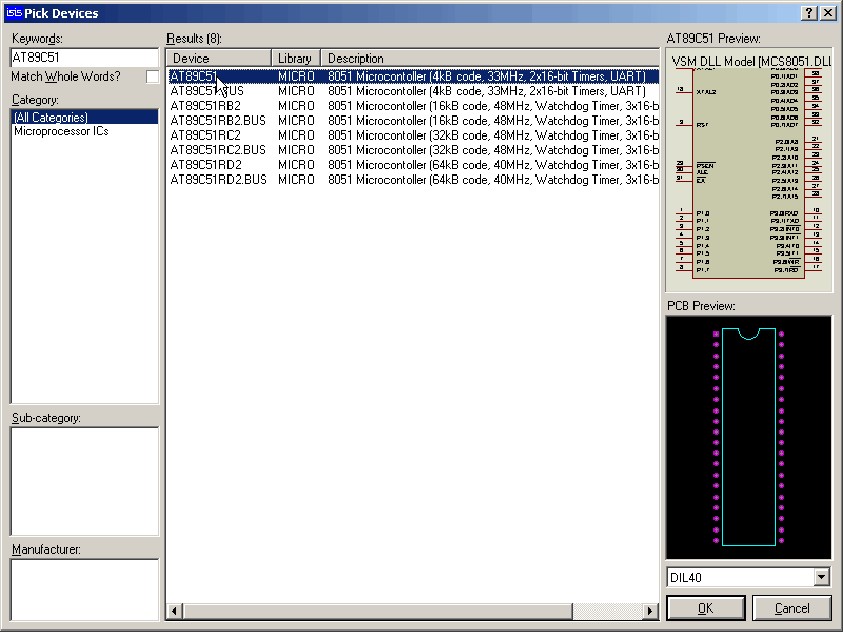Click the empty Sub-category list box
This screenshot has height=632, width=843.
pos(84,482)
